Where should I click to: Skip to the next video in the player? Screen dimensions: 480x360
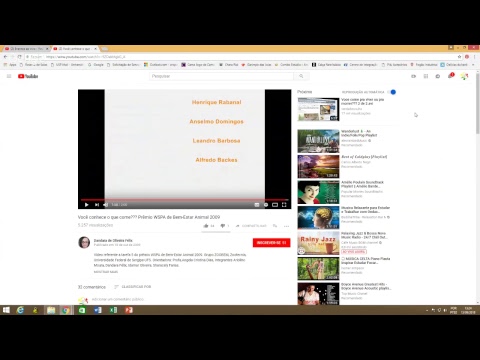pos(97,205)
